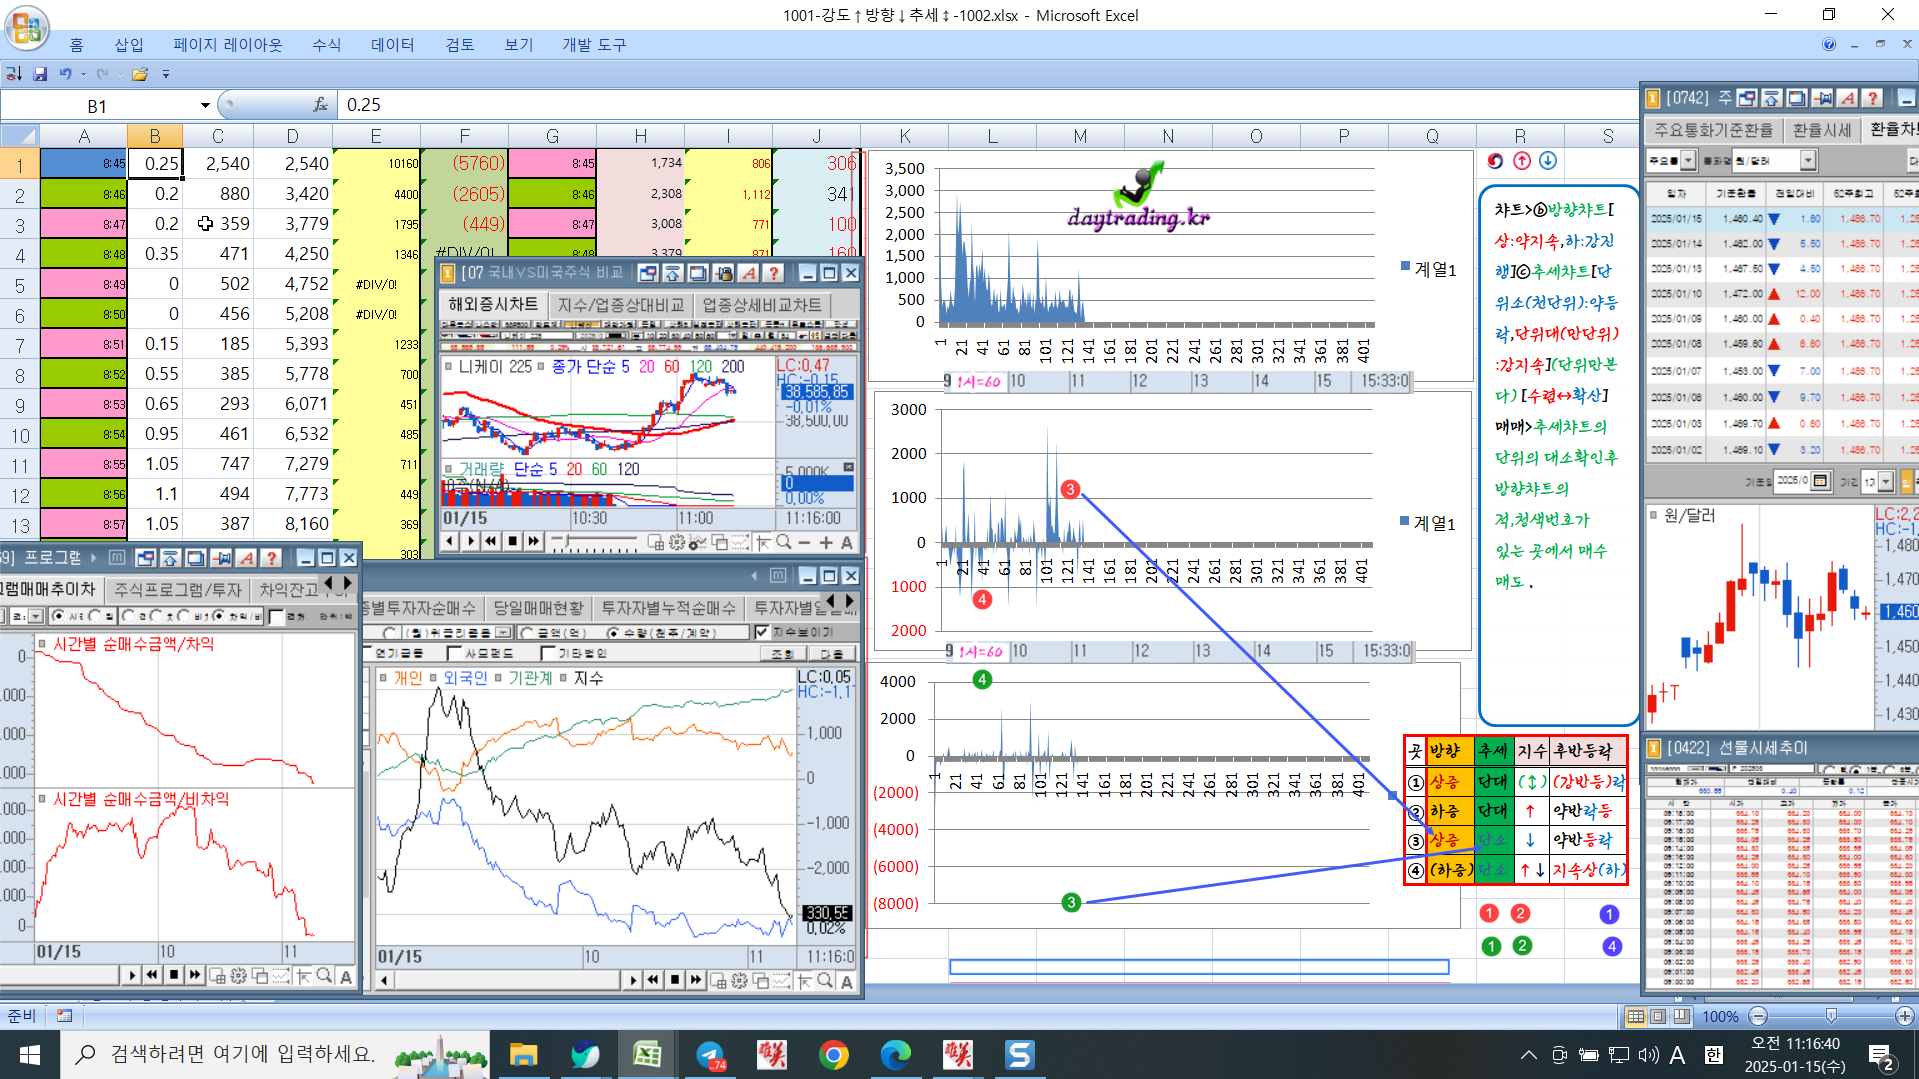Click the Office button orb
Screen dimensions: 1919x1079
pos(27,27)
